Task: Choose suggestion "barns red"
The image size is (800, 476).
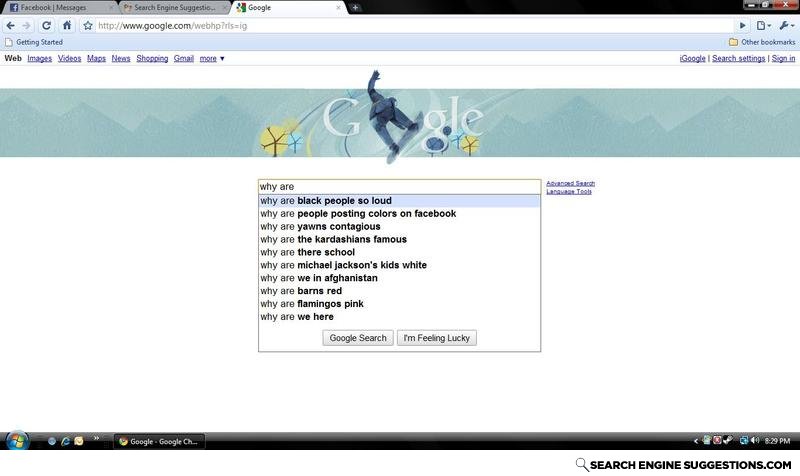Action: click(x=399, y=291)
